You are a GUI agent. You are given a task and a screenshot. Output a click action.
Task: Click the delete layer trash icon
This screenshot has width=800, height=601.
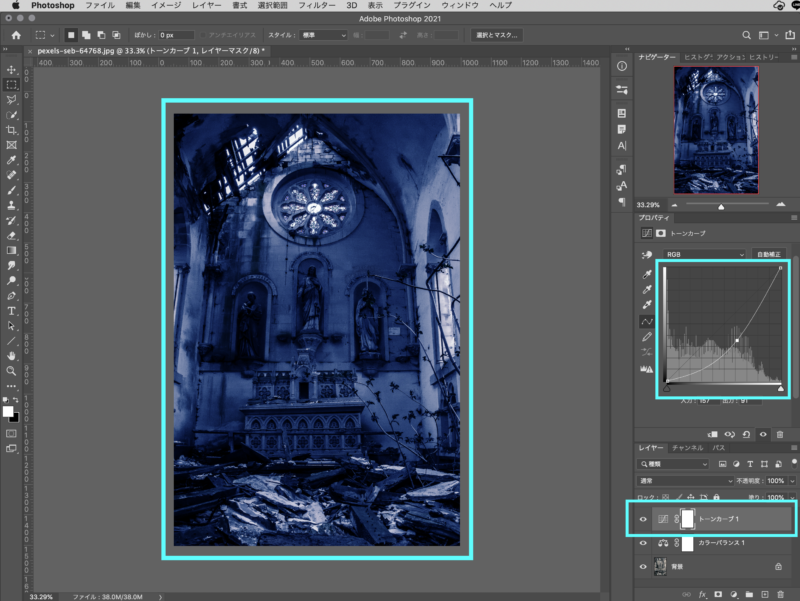780,594
